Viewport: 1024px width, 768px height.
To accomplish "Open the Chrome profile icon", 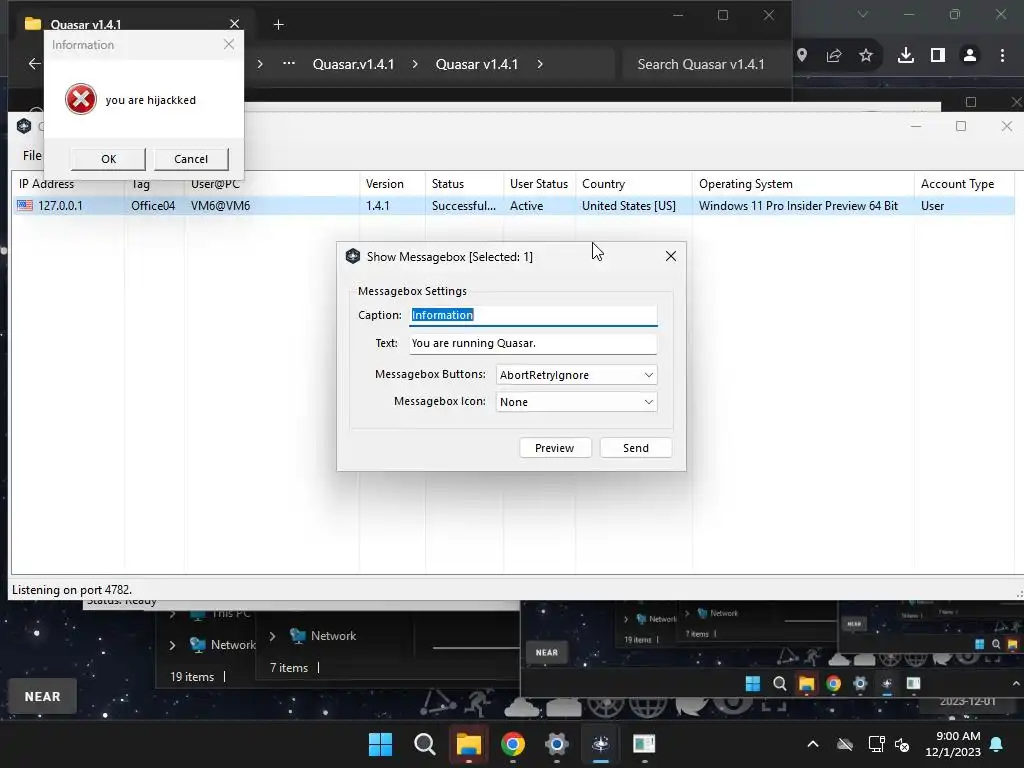I will pyautogui.click(x=970, y=56).
